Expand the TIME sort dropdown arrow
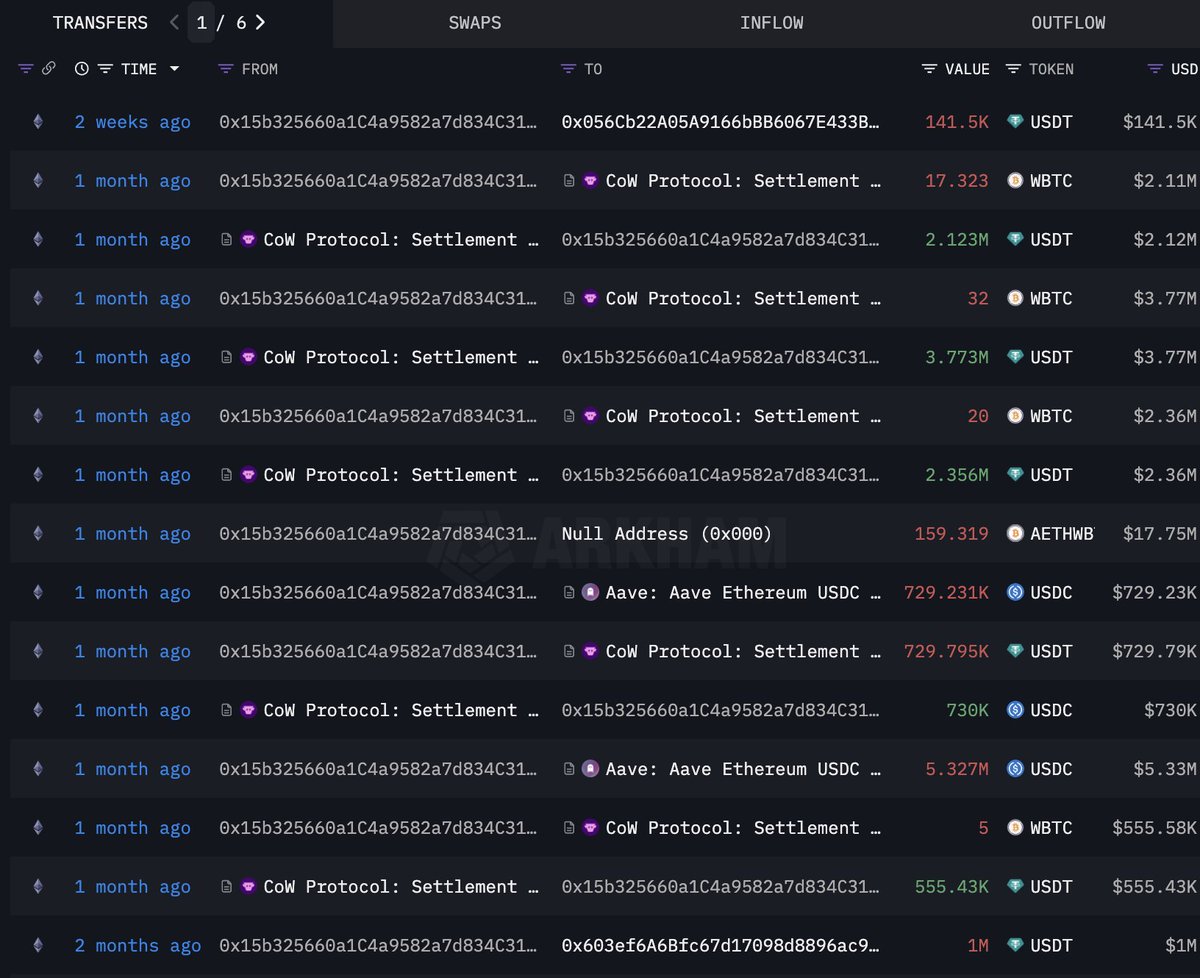This screenshot has height=978, width=1200. pyautogui.click(x=175, y=69)
